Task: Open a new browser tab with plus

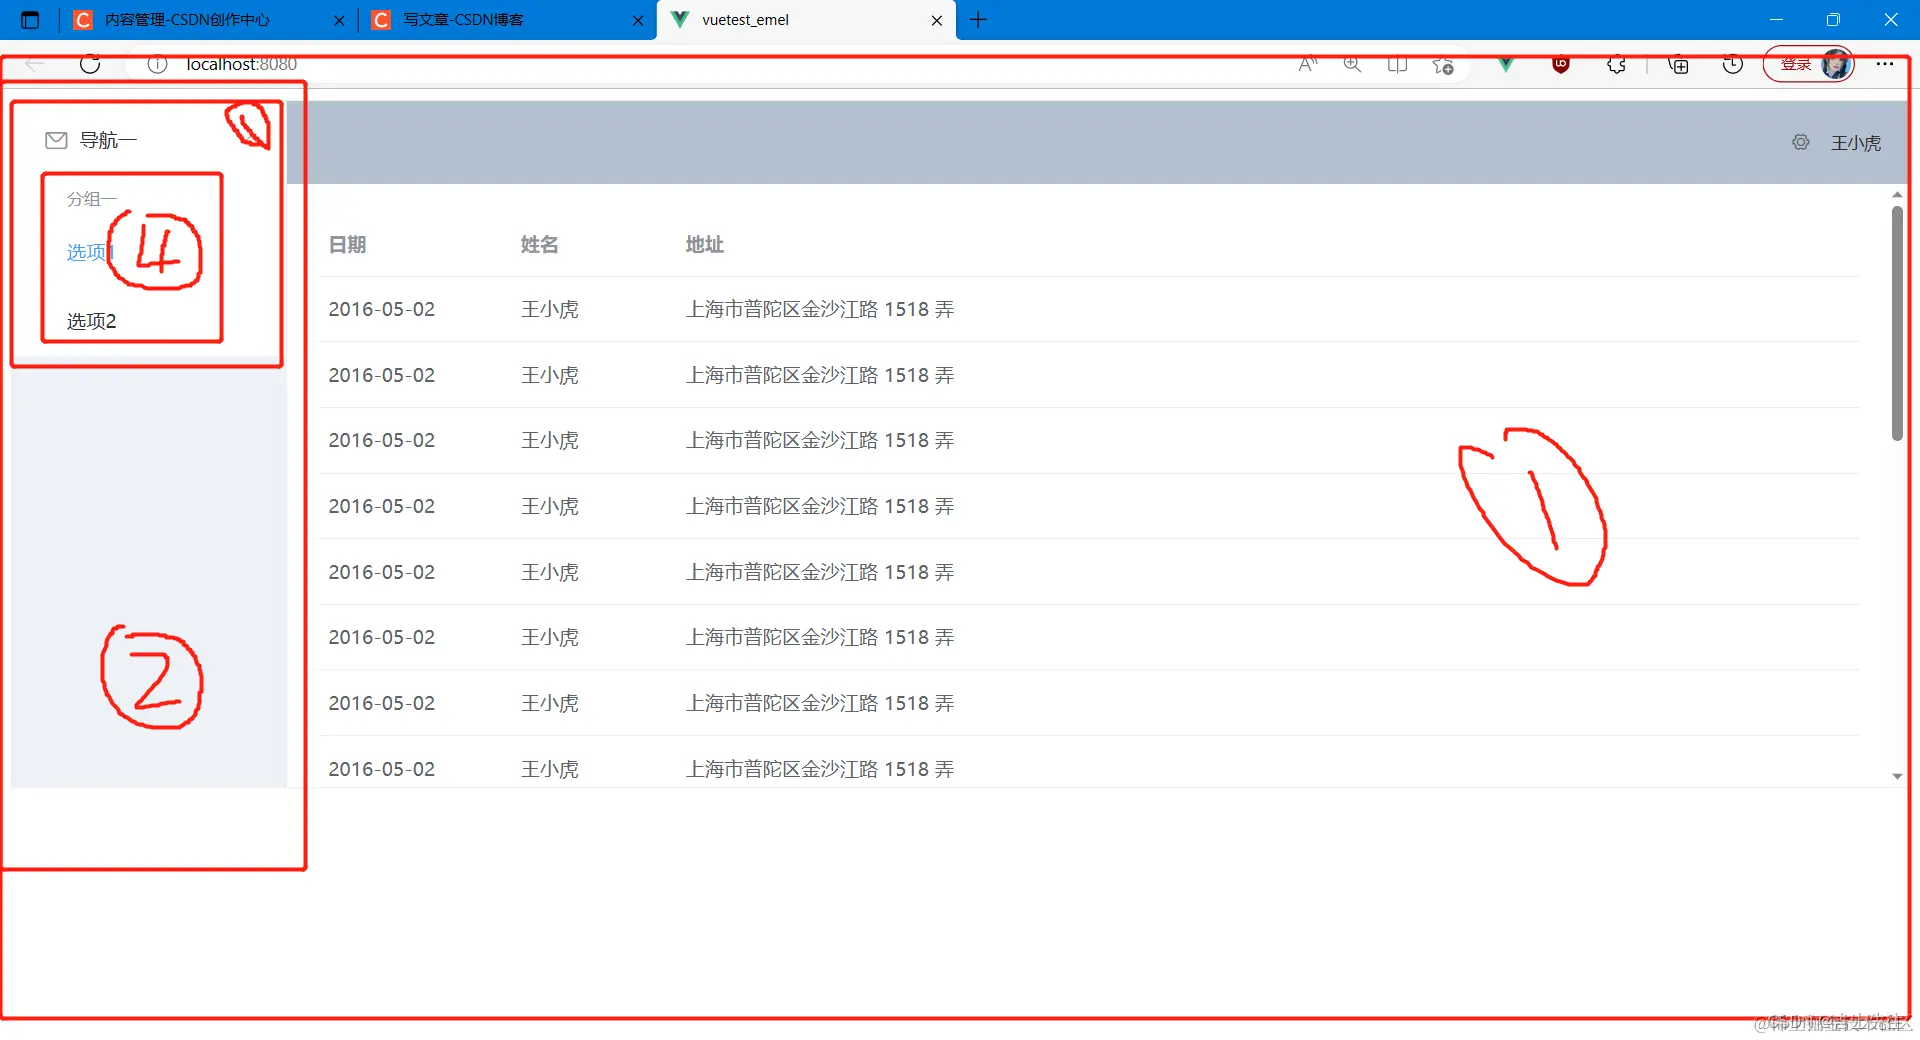Action: (x=979, y=20)
